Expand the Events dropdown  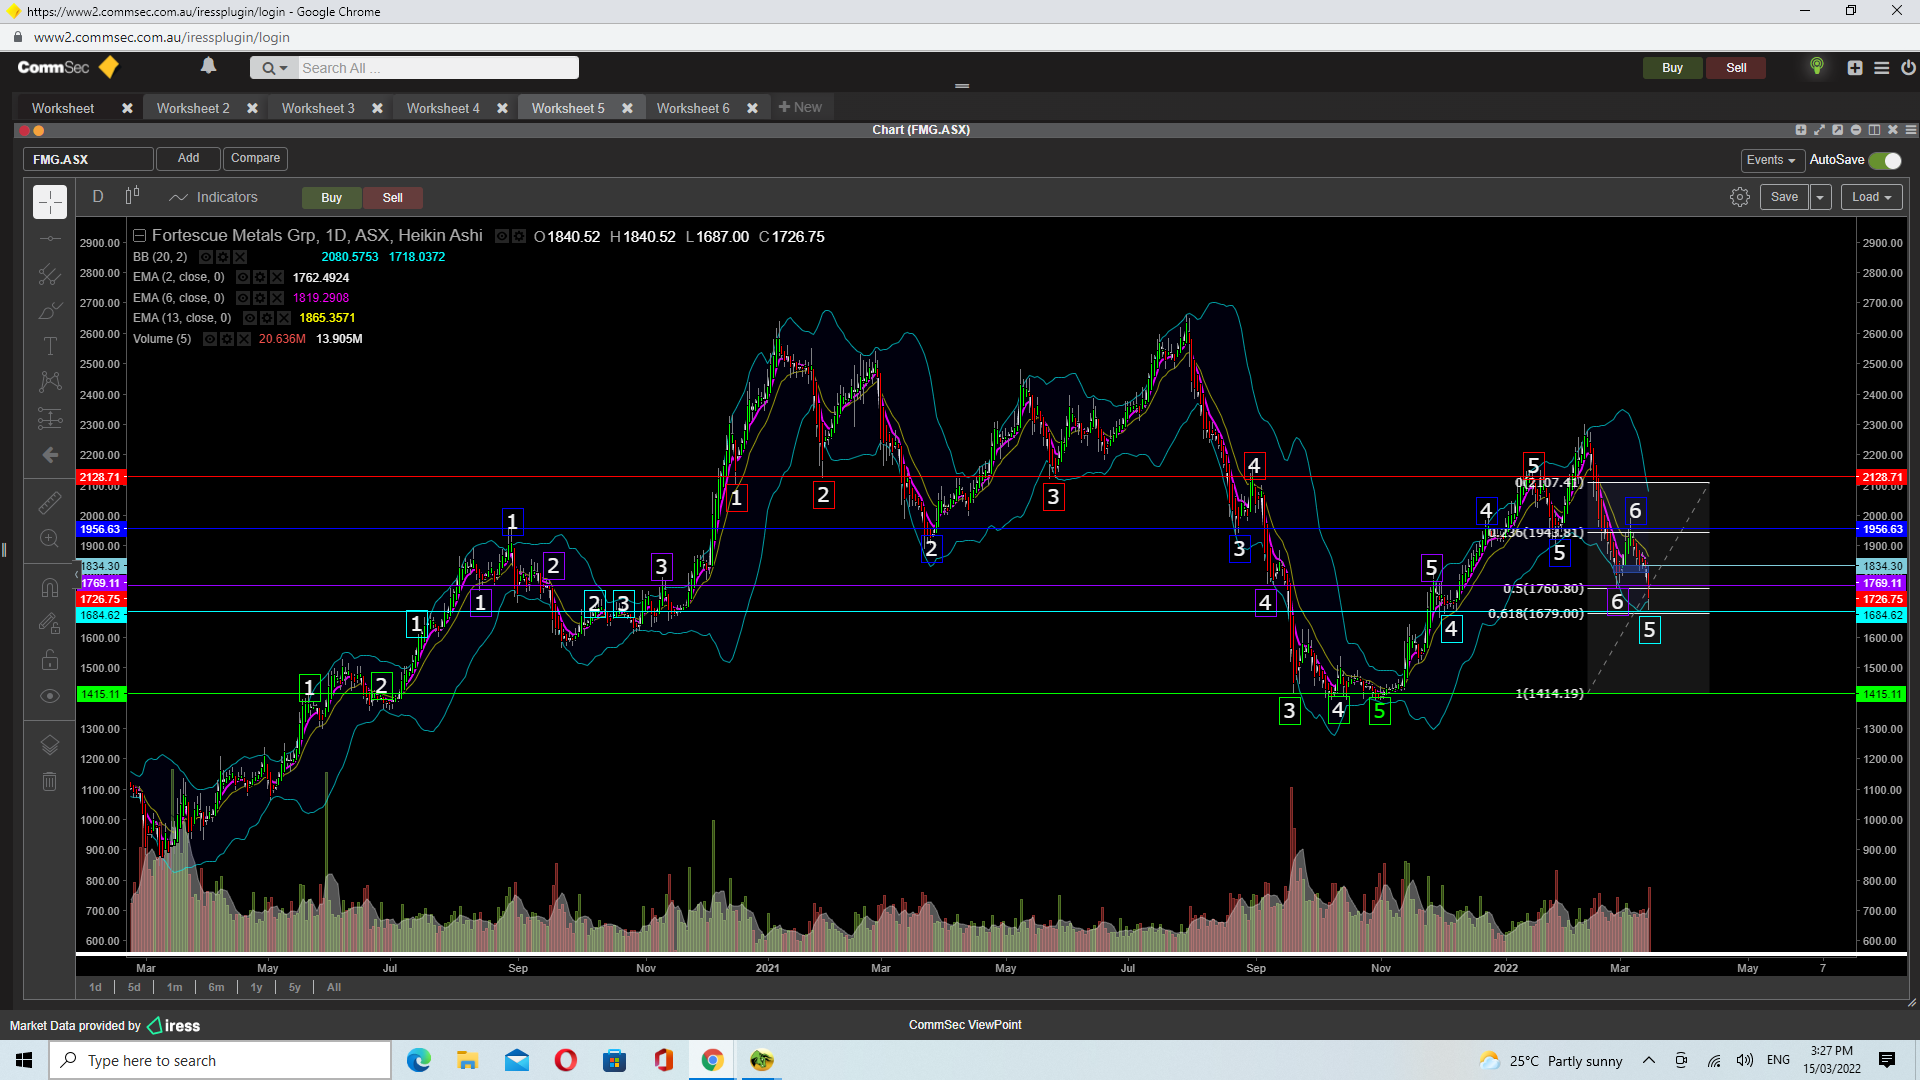point(1771,160)
